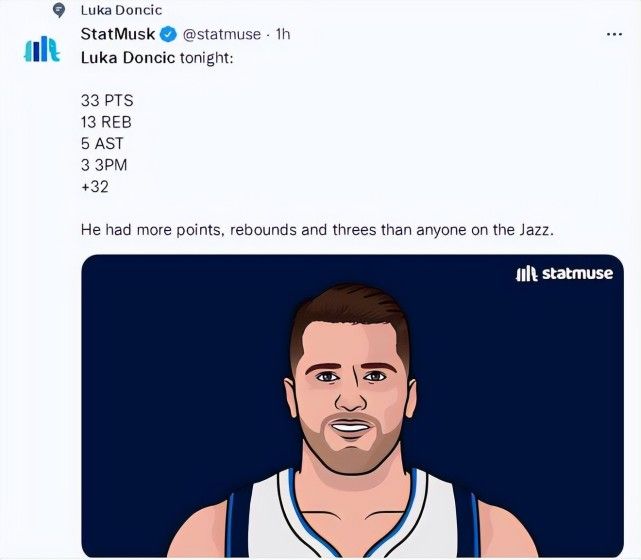Click bold Luka Doncic in the tweet text
Screen dimensions: 641x560
pos(127,57)
